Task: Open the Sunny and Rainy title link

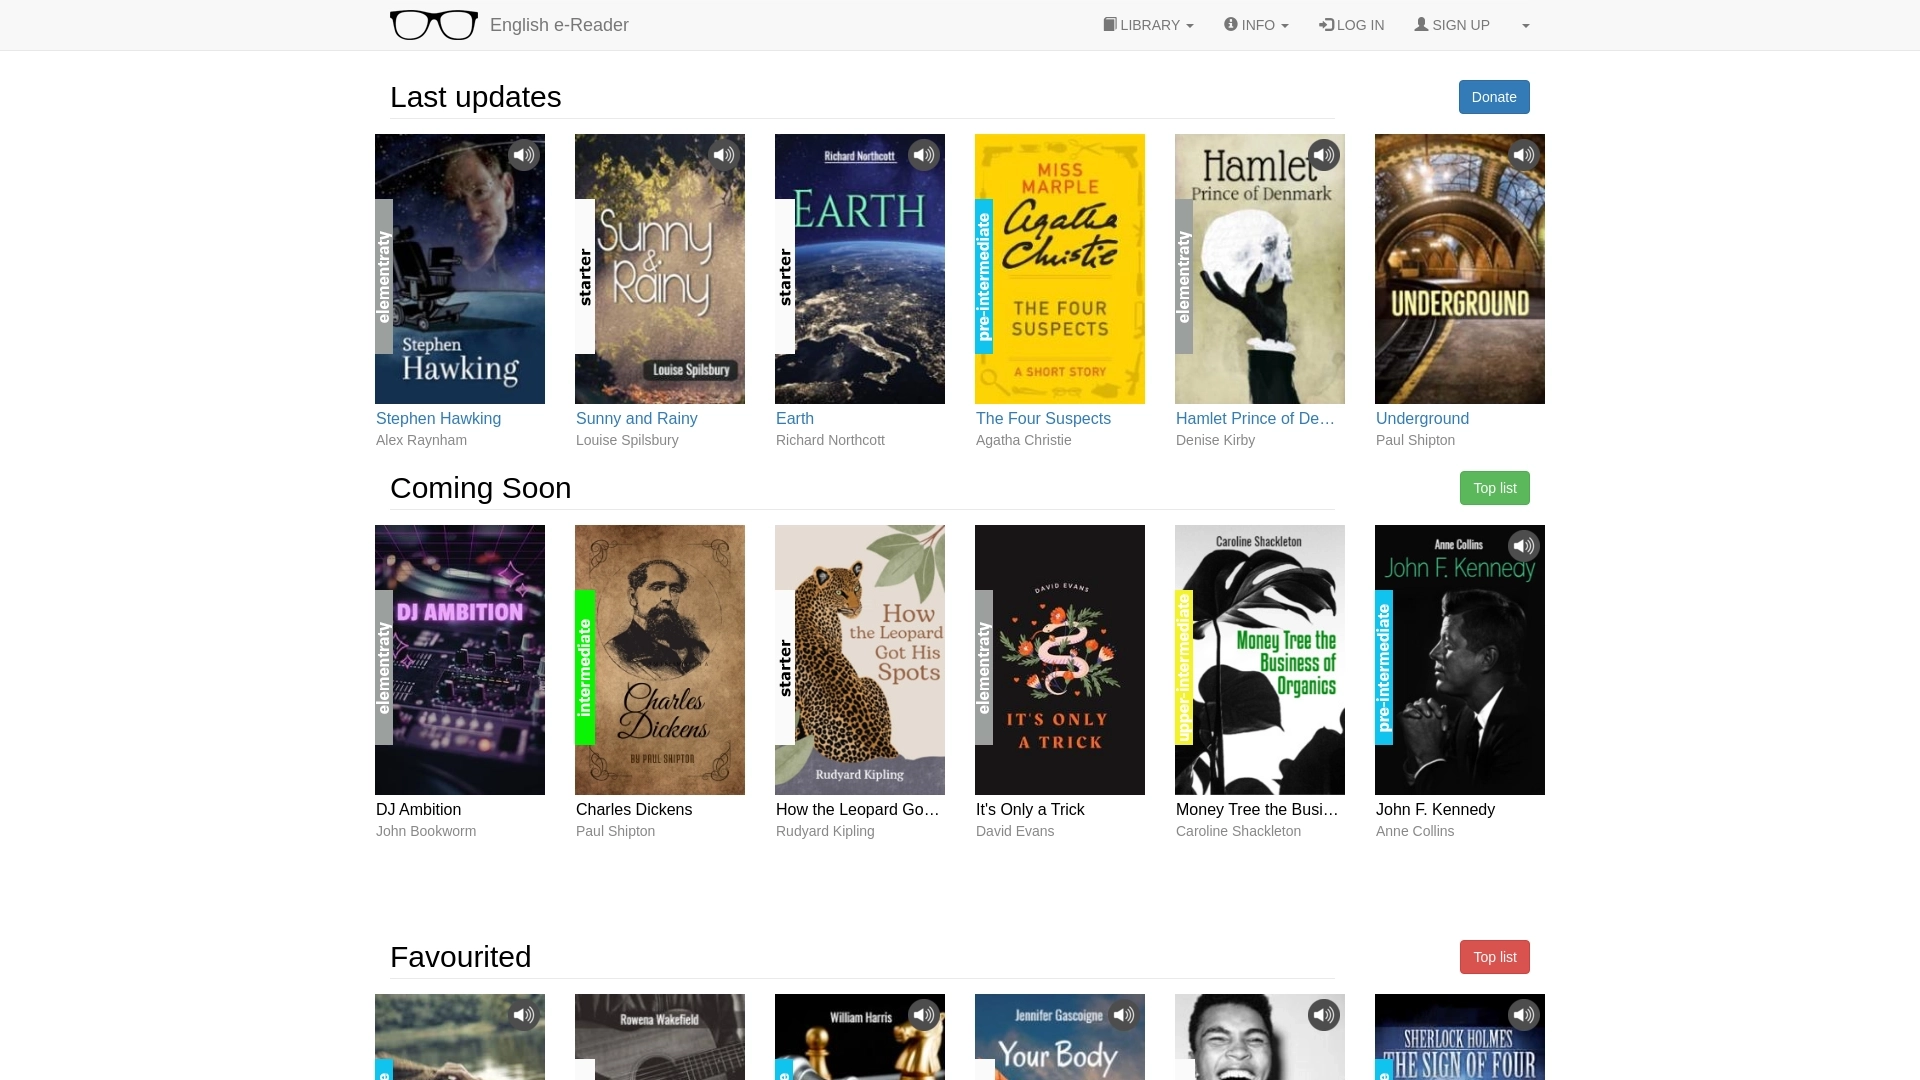Action: [x=636, y=418]
